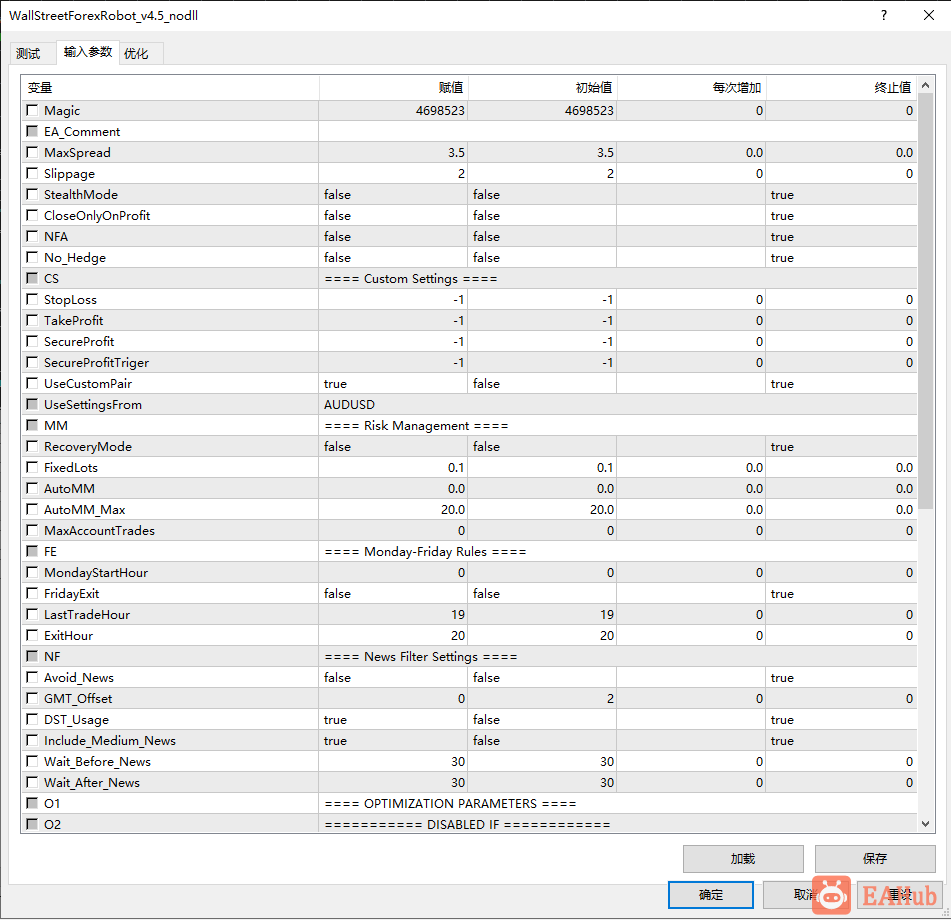Click the Include_Medium_News 赋值 value true
This screenshot has width=951, height=921.
[x=335, y=740]
